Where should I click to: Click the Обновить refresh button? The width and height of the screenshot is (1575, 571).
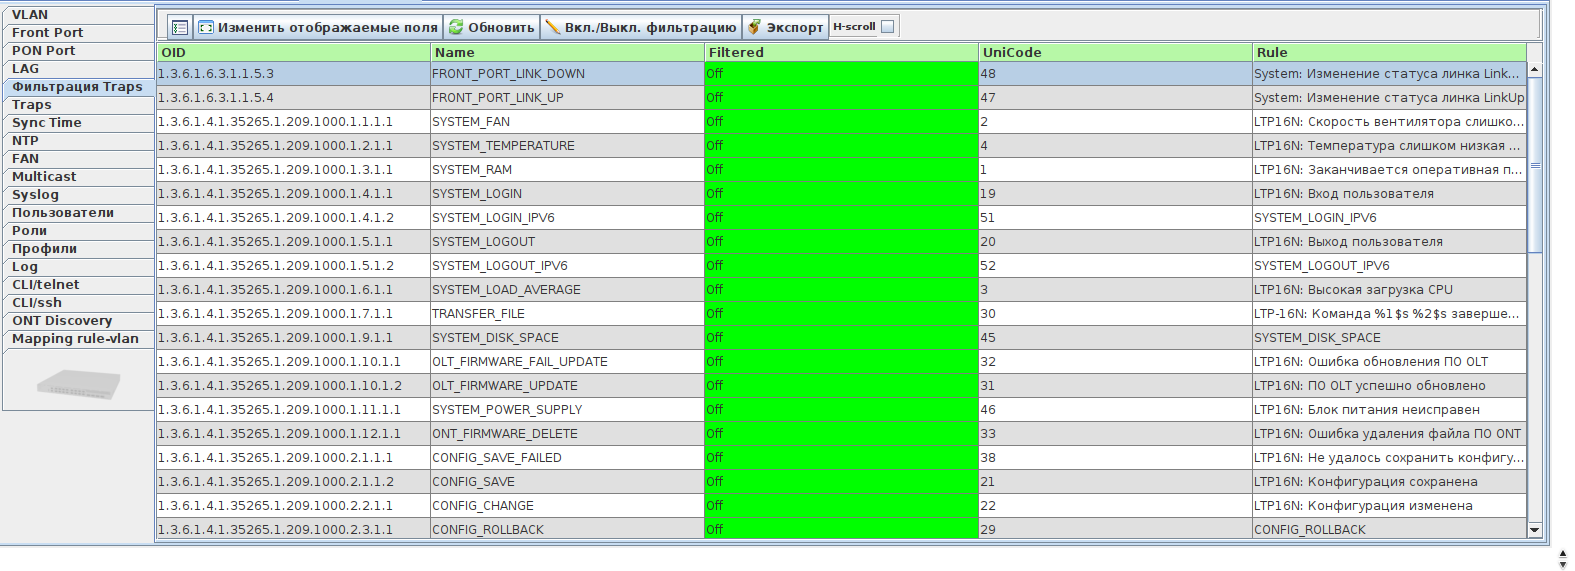coord(491,27)
